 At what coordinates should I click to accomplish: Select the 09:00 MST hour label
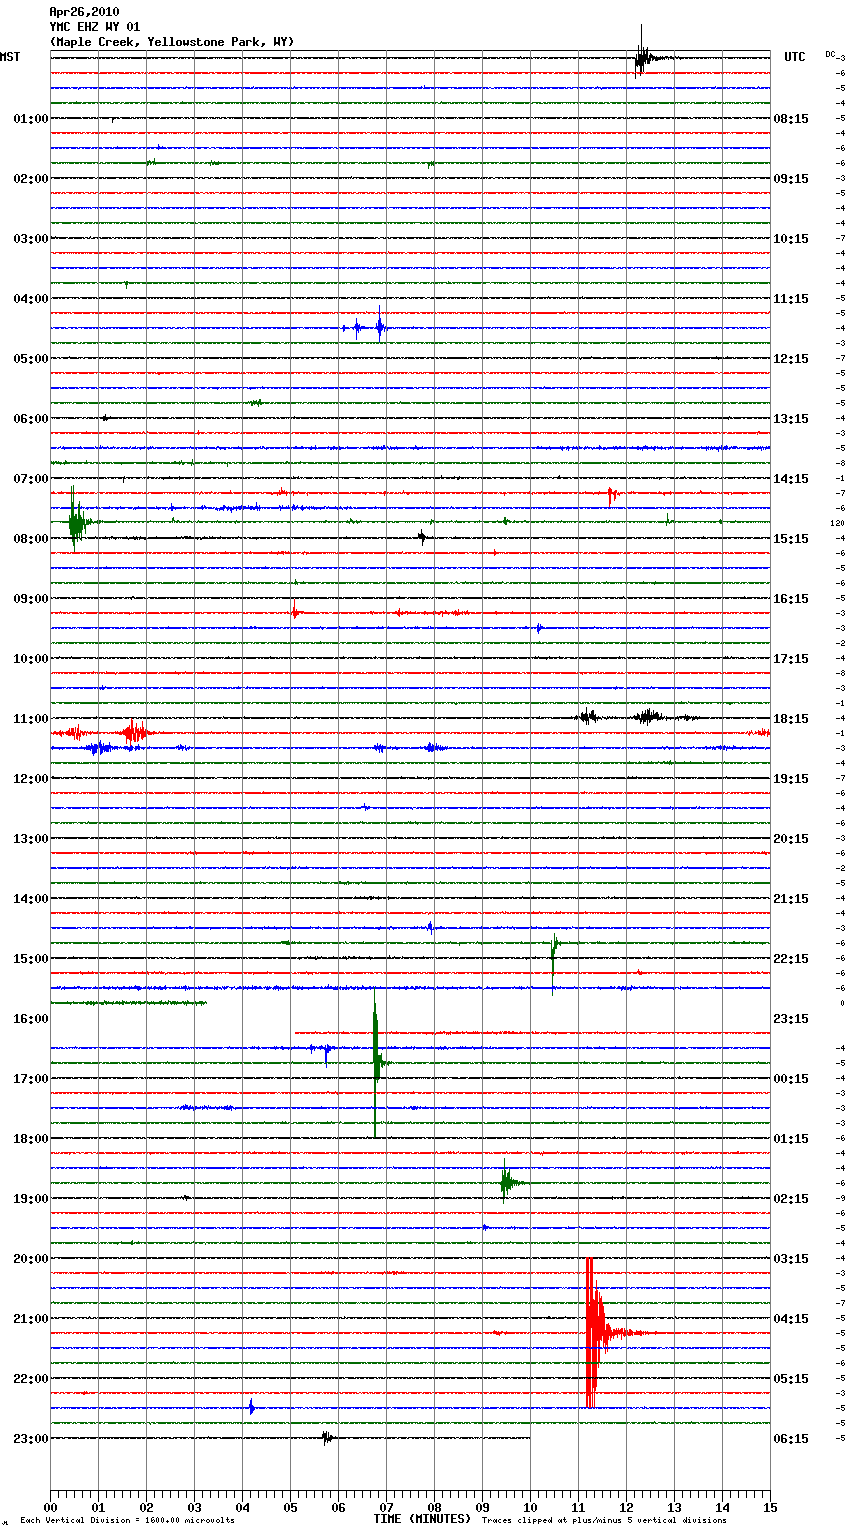tap(30, 599)
